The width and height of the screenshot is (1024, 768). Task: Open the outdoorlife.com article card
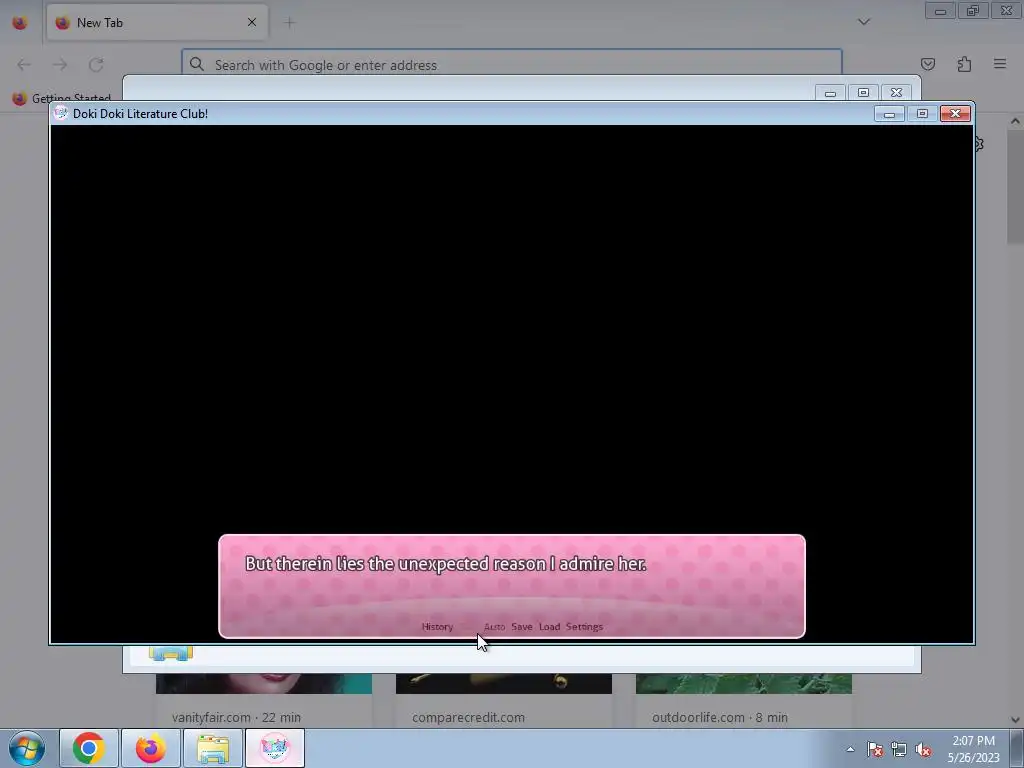[744, 700]
